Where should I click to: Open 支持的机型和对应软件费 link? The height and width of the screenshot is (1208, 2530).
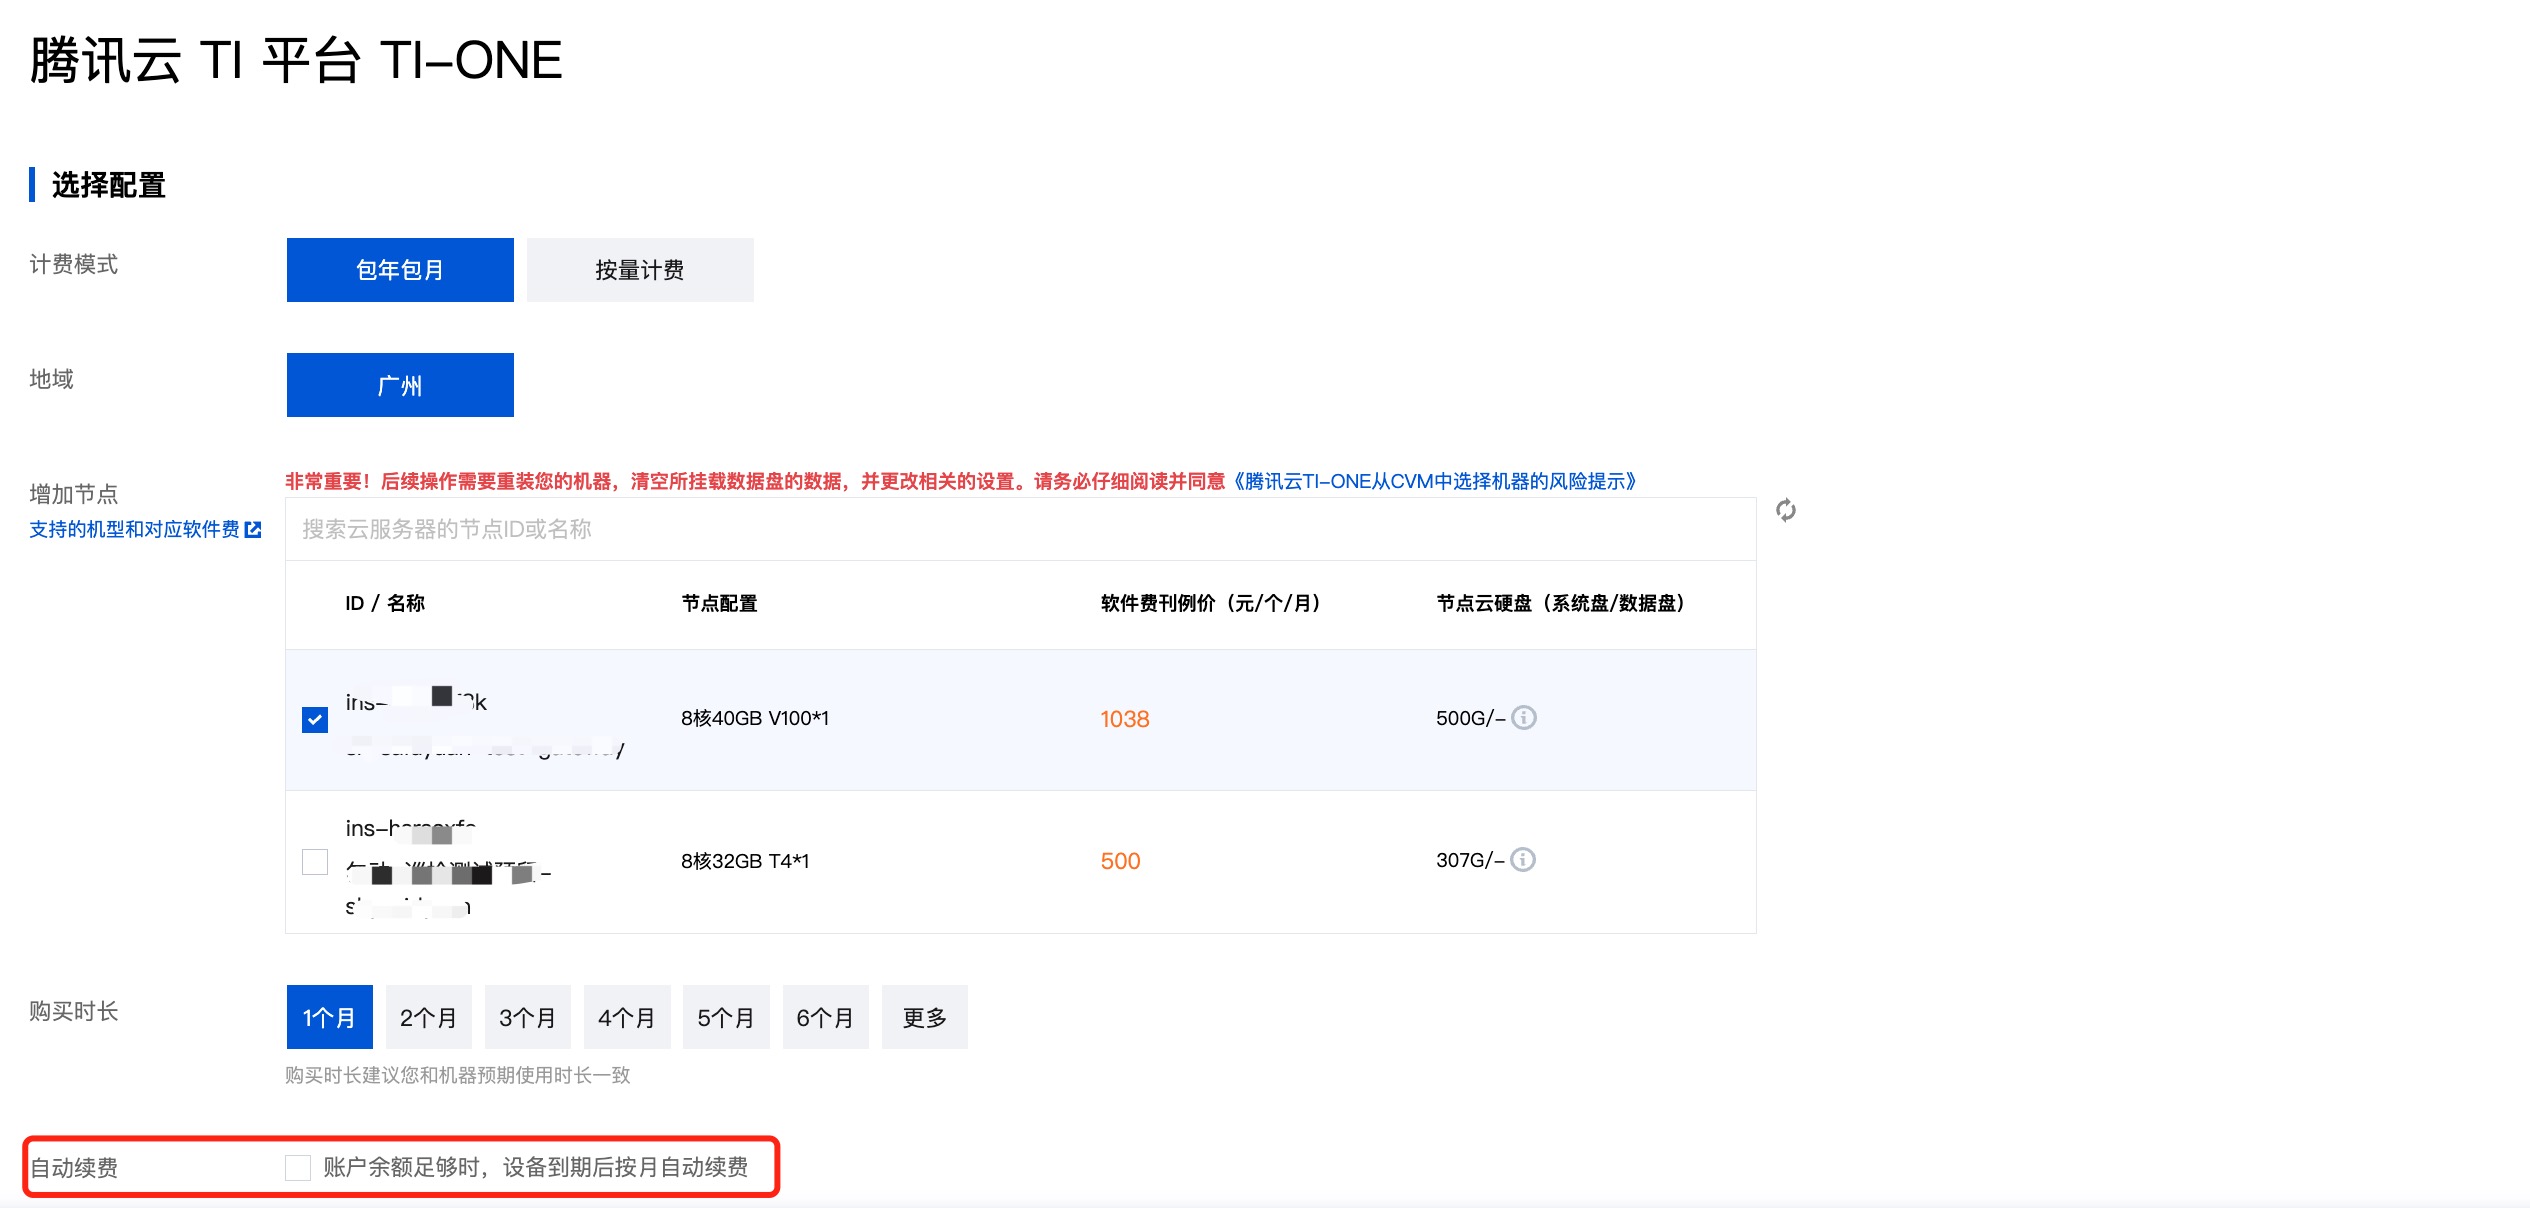click(x=134, y=529)
